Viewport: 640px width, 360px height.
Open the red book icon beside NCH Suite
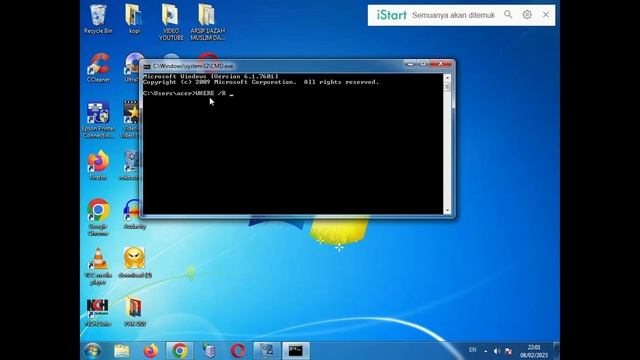135,312
